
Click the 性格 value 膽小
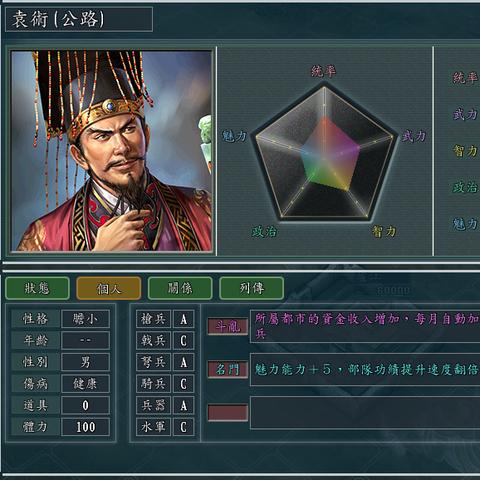[85, 319]
